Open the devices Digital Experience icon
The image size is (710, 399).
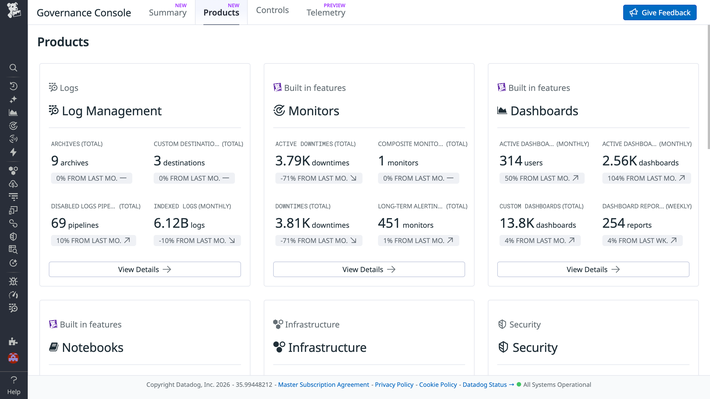click(x=13, y=210)
